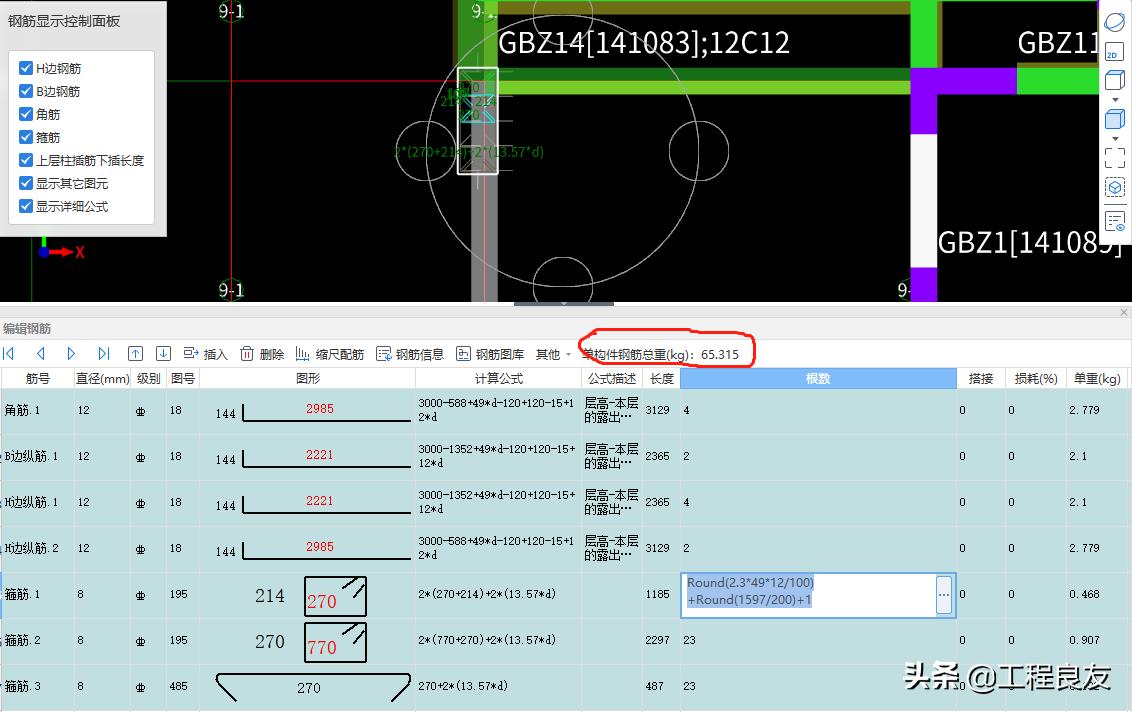The height and width of the screenshot is (712, 1132).
Task: Click 级别 column header
Action: pos(149,378)
